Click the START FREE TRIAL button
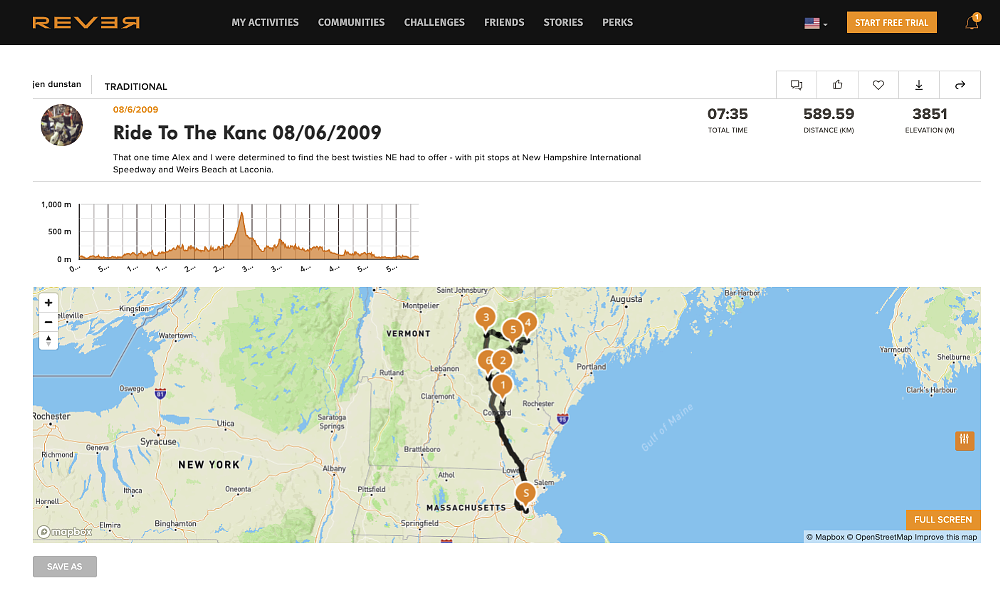 point(892,21)
